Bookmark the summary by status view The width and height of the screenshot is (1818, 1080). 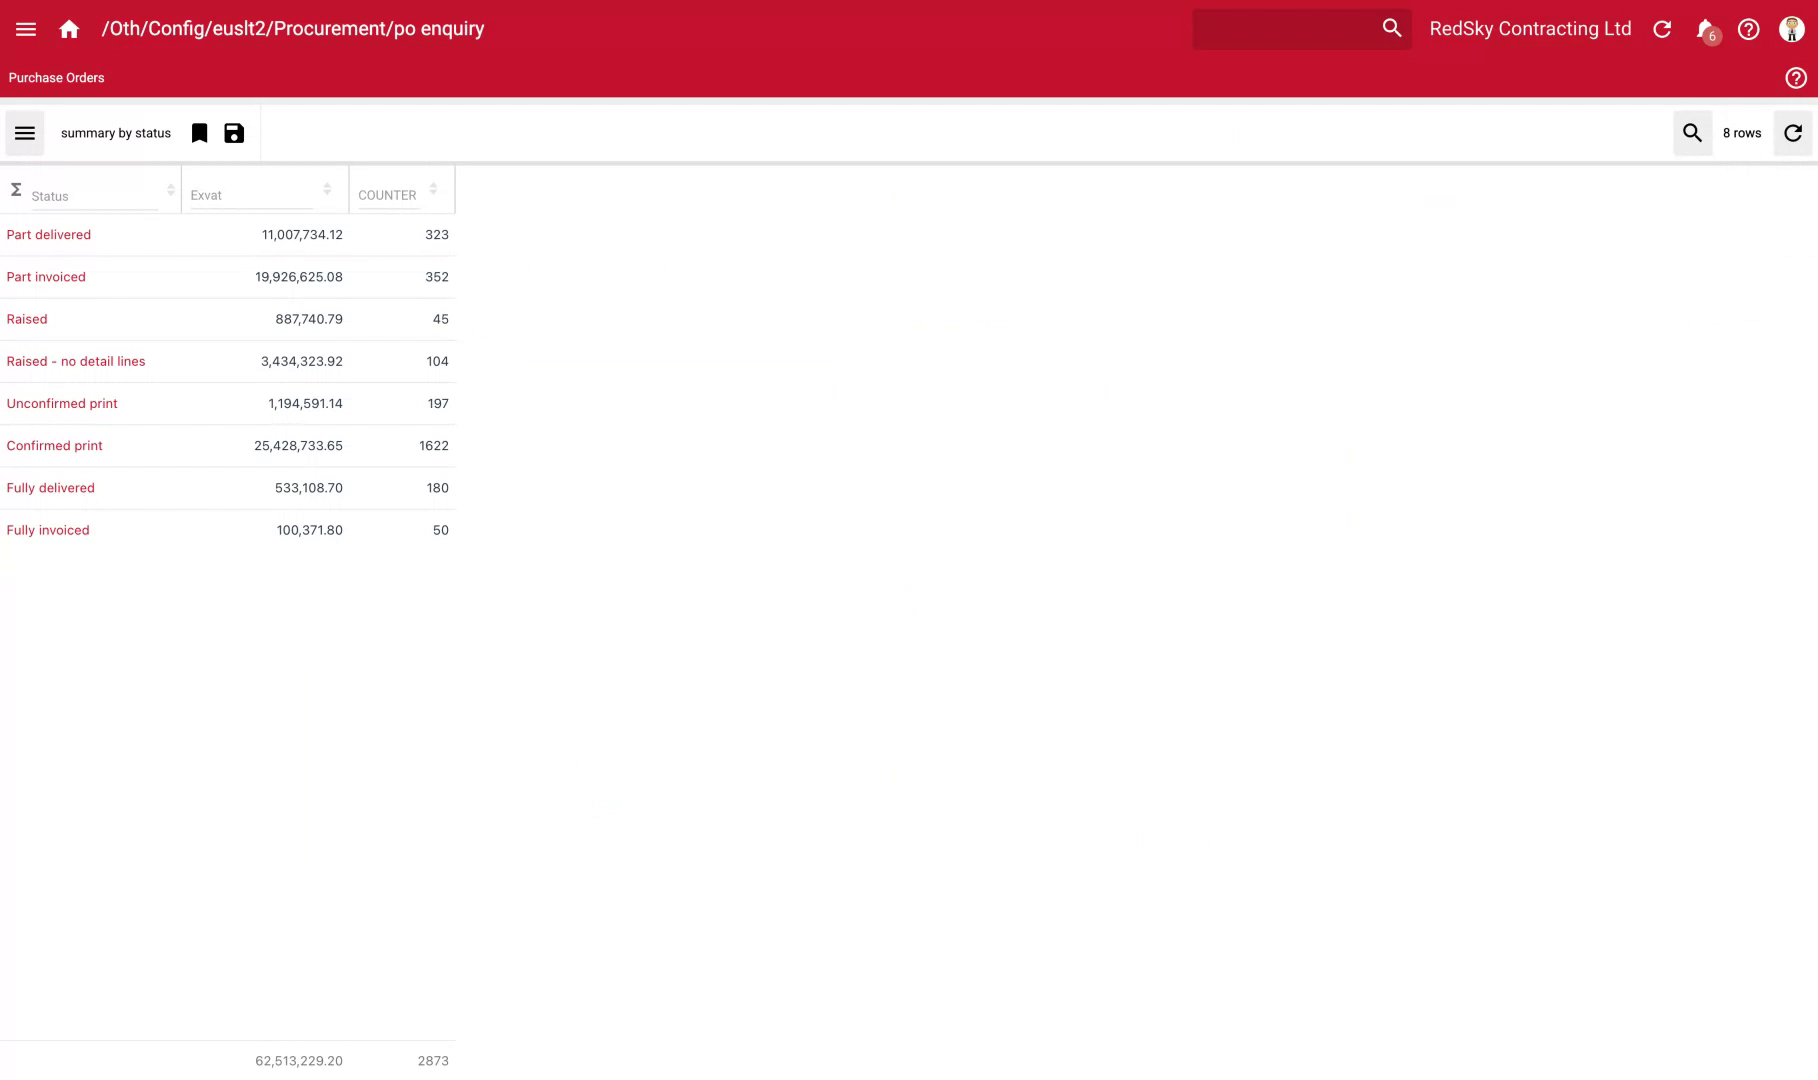point(199,132)
